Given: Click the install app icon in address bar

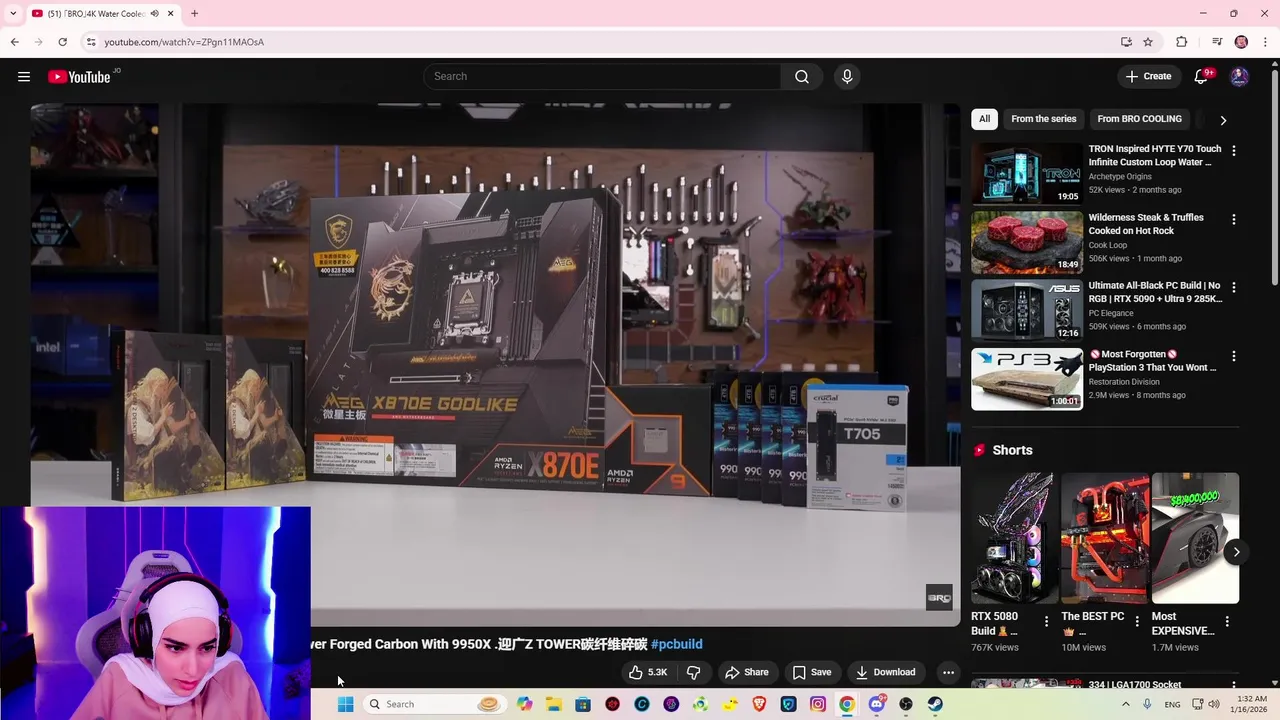Looking at the screenshot, I should click(x=1126, y=42).
